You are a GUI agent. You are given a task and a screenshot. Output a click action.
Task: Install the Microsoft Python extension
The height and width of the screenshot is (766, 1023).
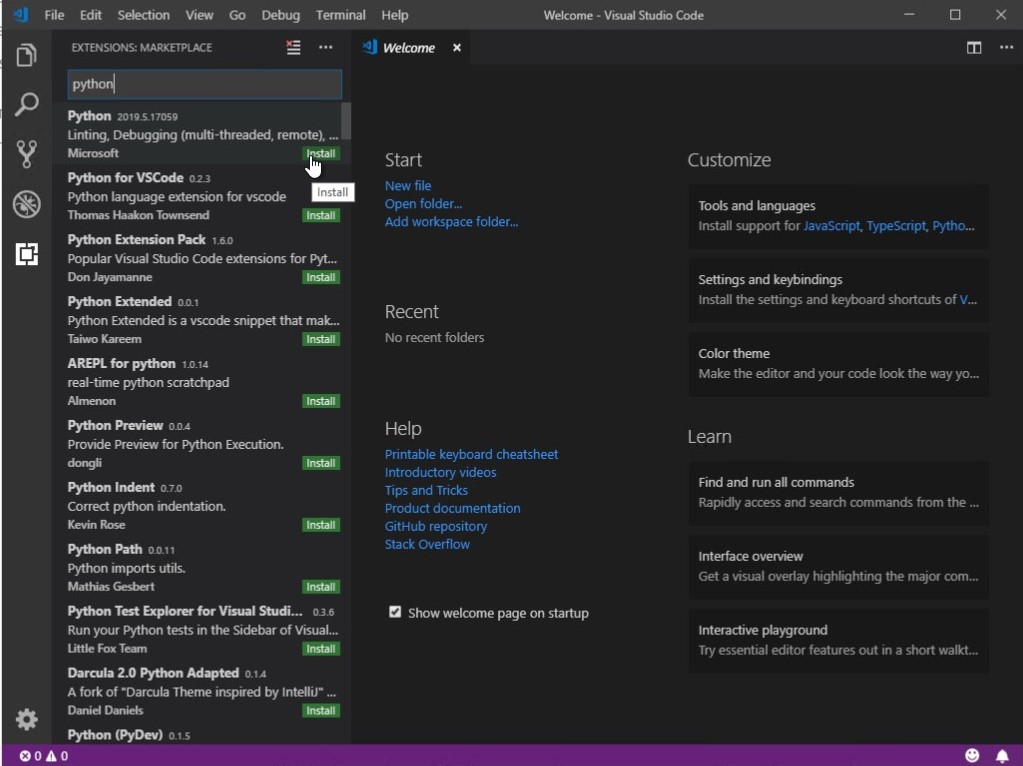pos(321,153)
